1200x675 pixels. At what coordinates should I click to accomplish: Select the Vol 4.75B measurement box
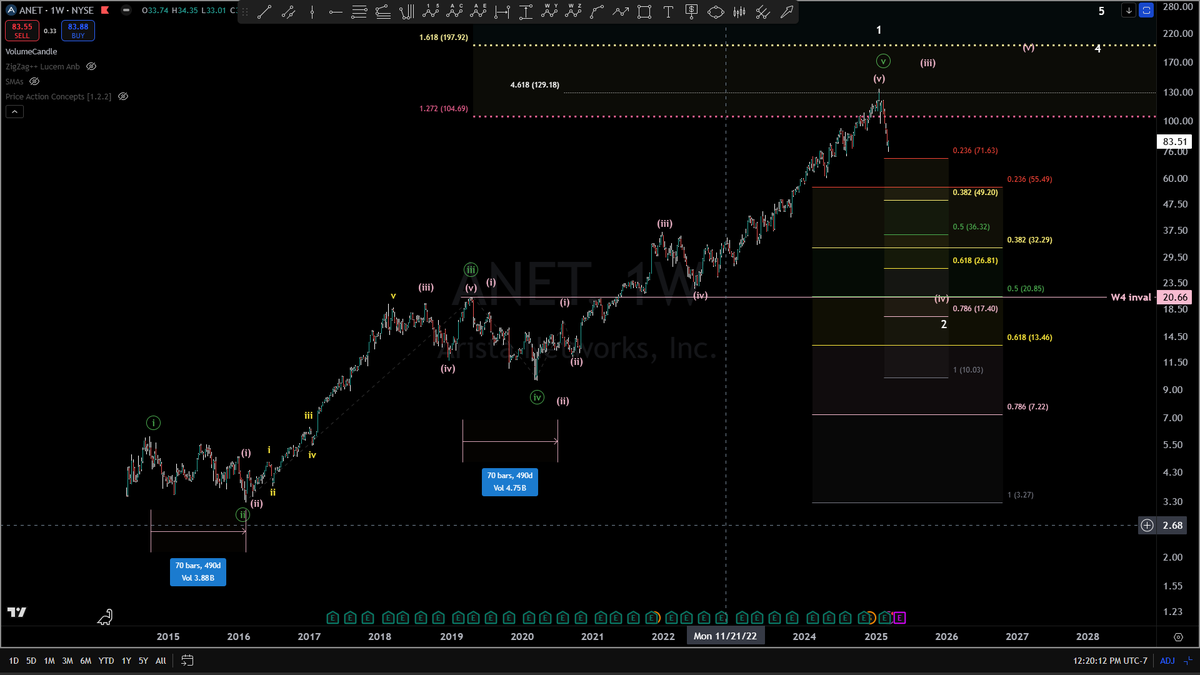pyautogui.click(x=511, y=482)
